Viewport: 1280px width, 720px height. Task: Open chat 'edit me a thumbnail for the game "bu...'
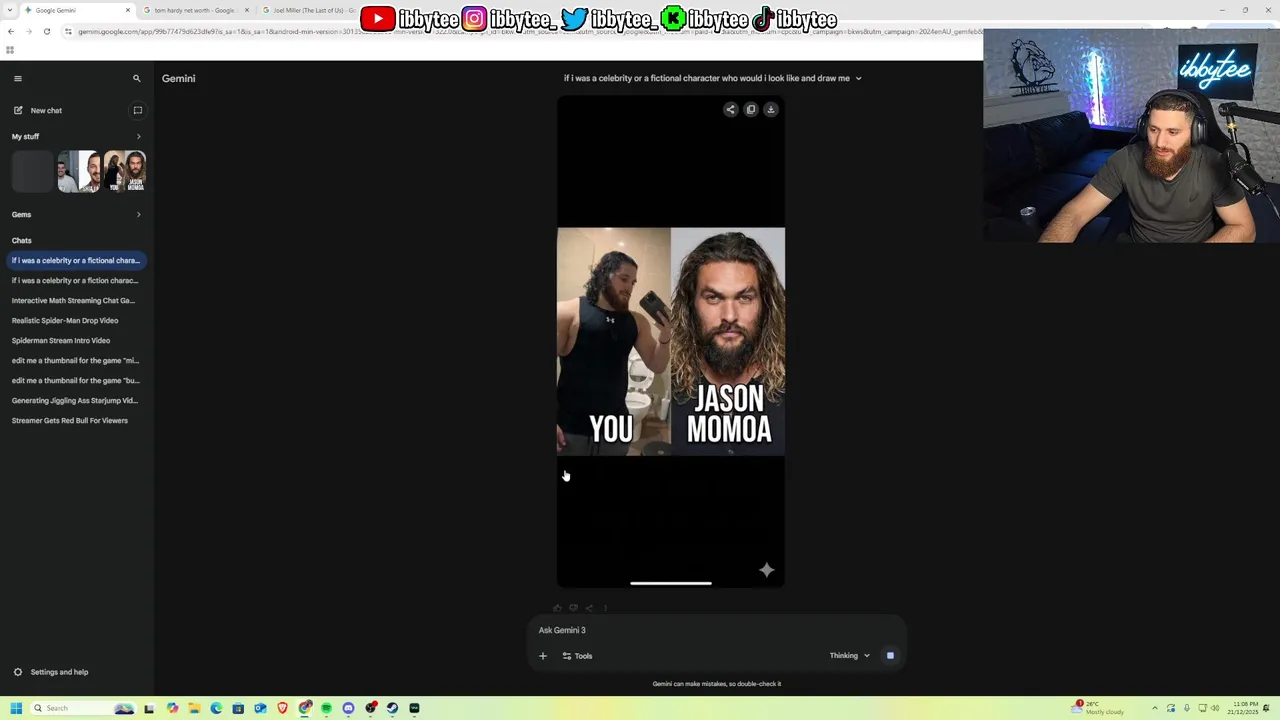click(76, 380)
